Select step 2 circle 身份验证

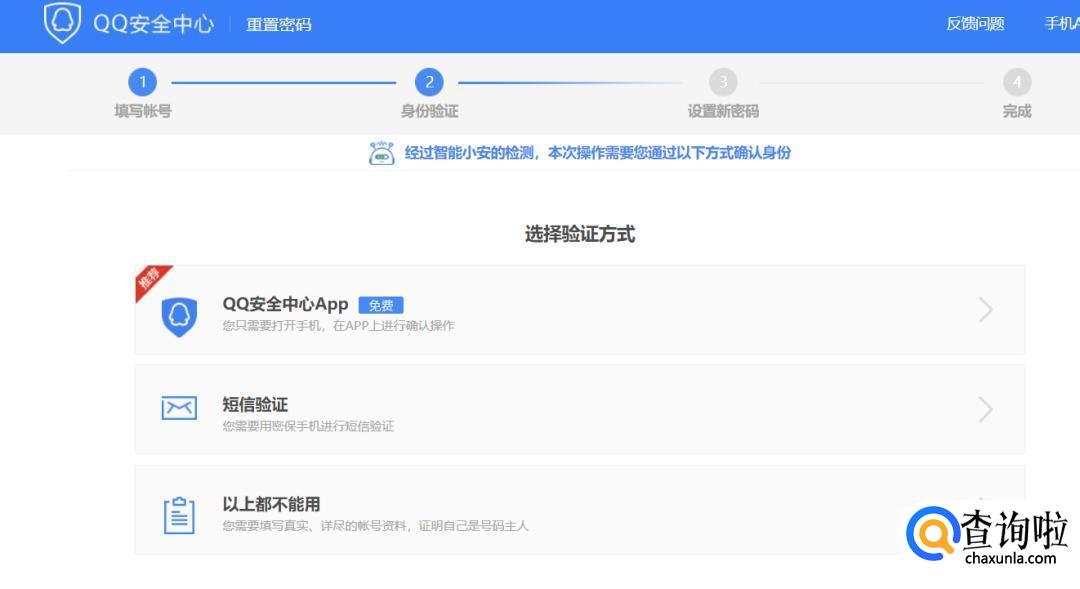429,82
